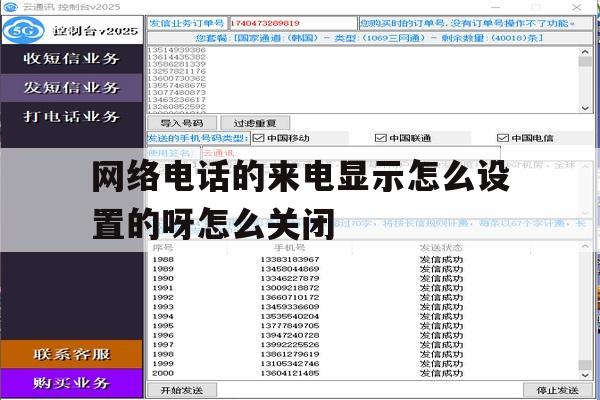Click number 13383183967 in results

290,260
